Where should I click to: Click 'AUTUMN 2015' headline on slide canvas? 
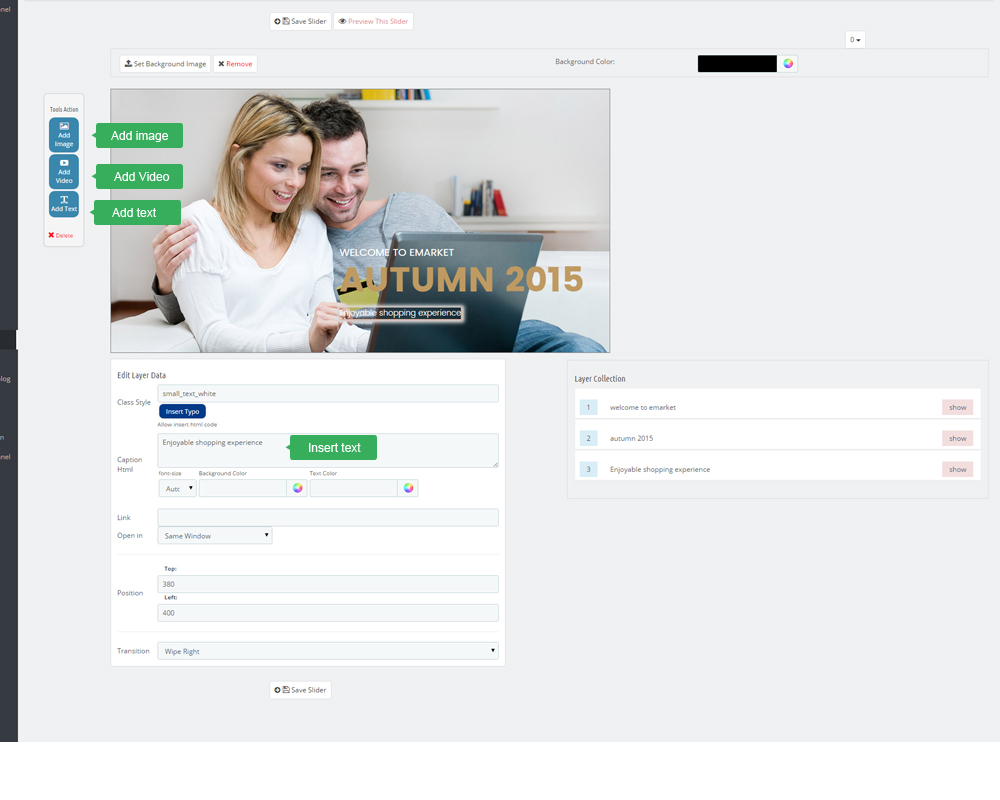pyautogui.click(x=462, y=279)
